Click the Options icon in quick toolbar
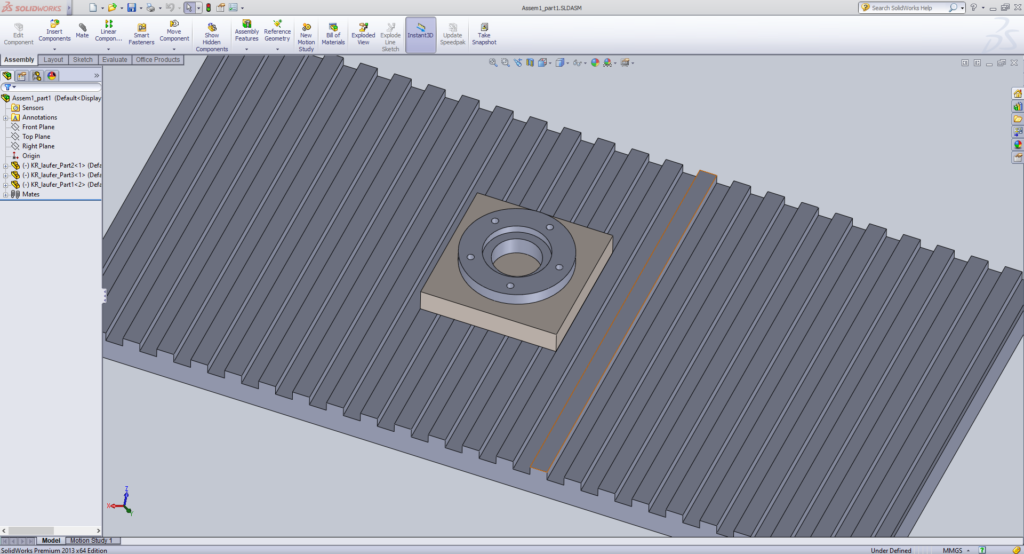This screenshot has width=1024, height=554. [x=233, y=8]
